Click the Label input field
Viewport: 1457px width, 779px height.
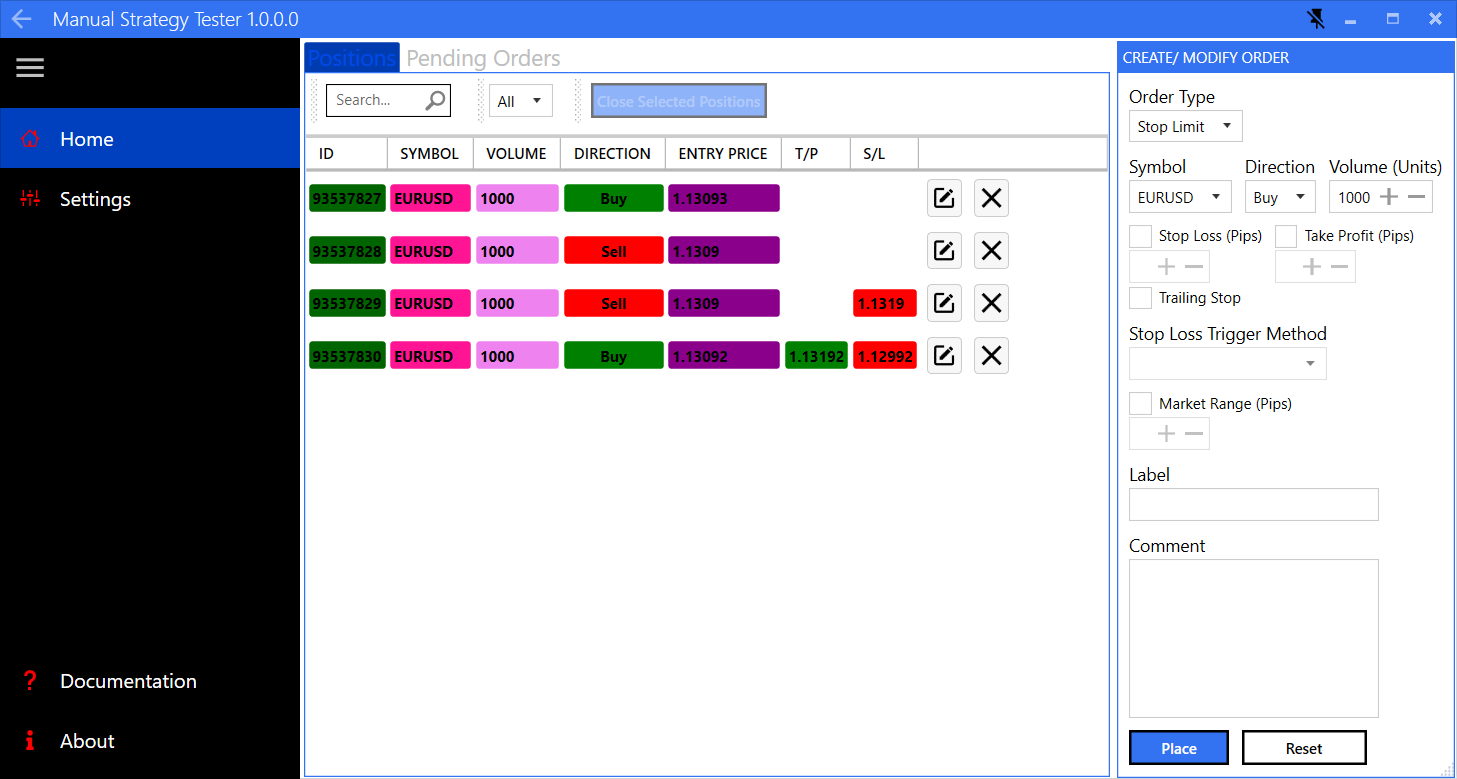(1254, 505)
